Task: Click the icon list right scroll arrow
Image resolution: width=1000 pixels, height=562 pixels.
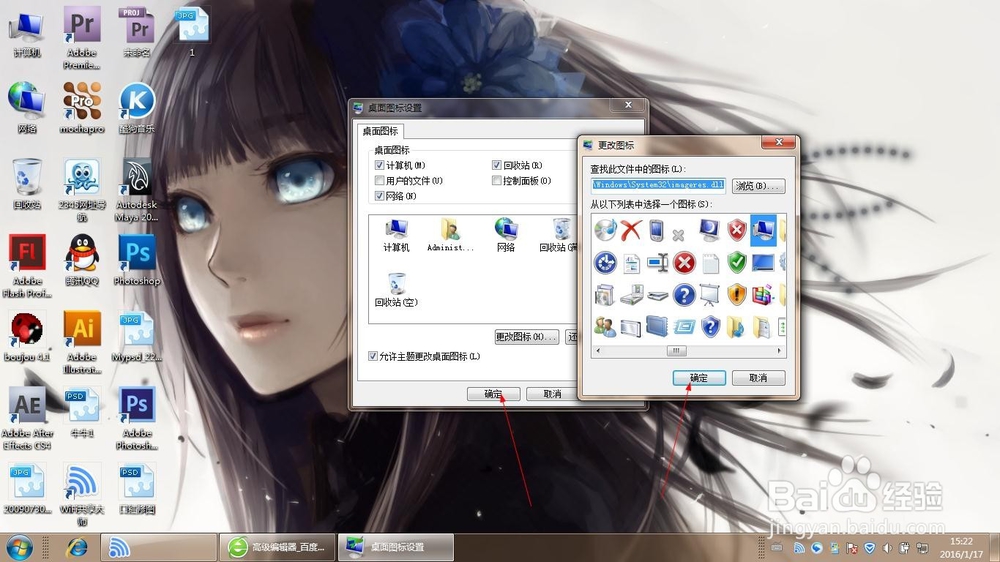Action: 779,351
